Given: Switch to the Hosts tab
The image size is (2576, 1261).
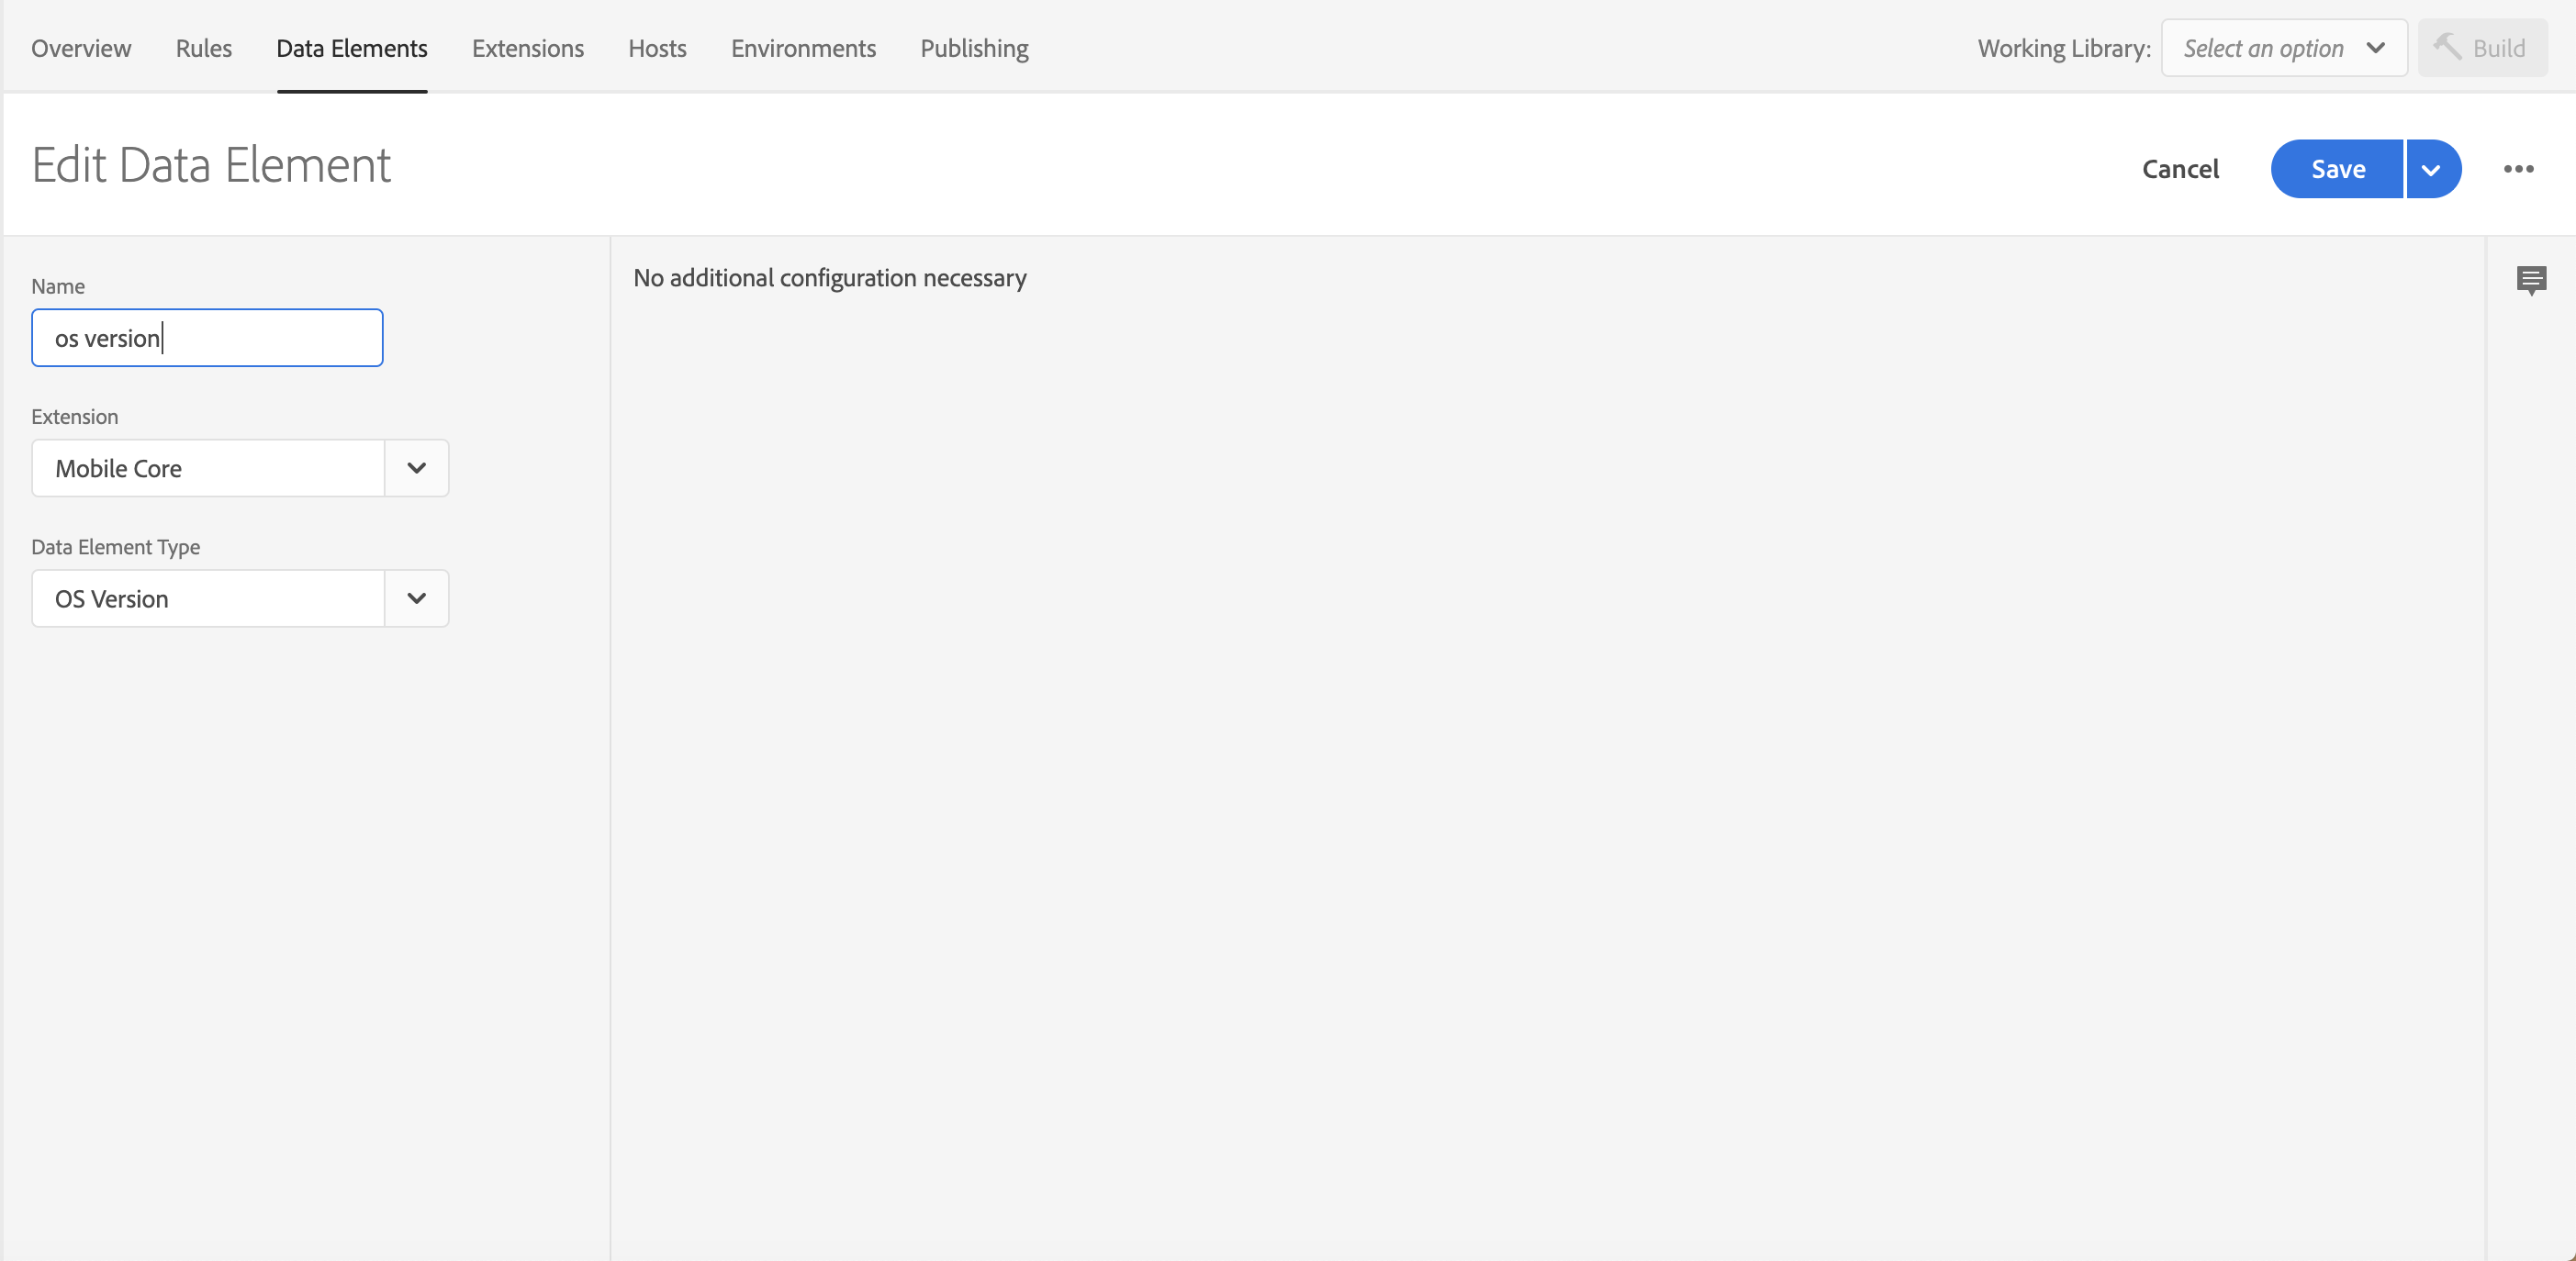Looking at the screenshot, I should coord(657,48).
